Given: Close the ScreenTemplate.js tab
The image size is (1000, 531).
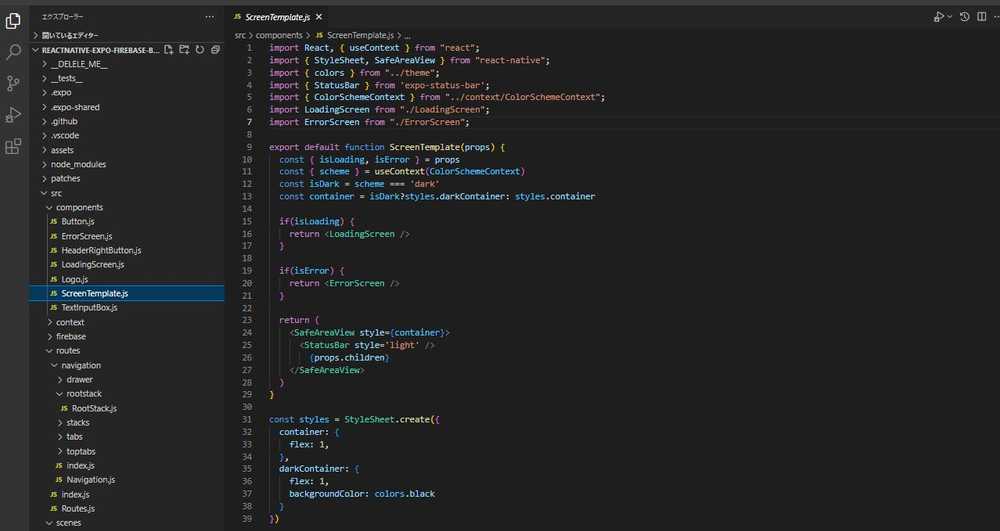Looking at the screenshot, I should pyautogui.click(x=319, y=17).
